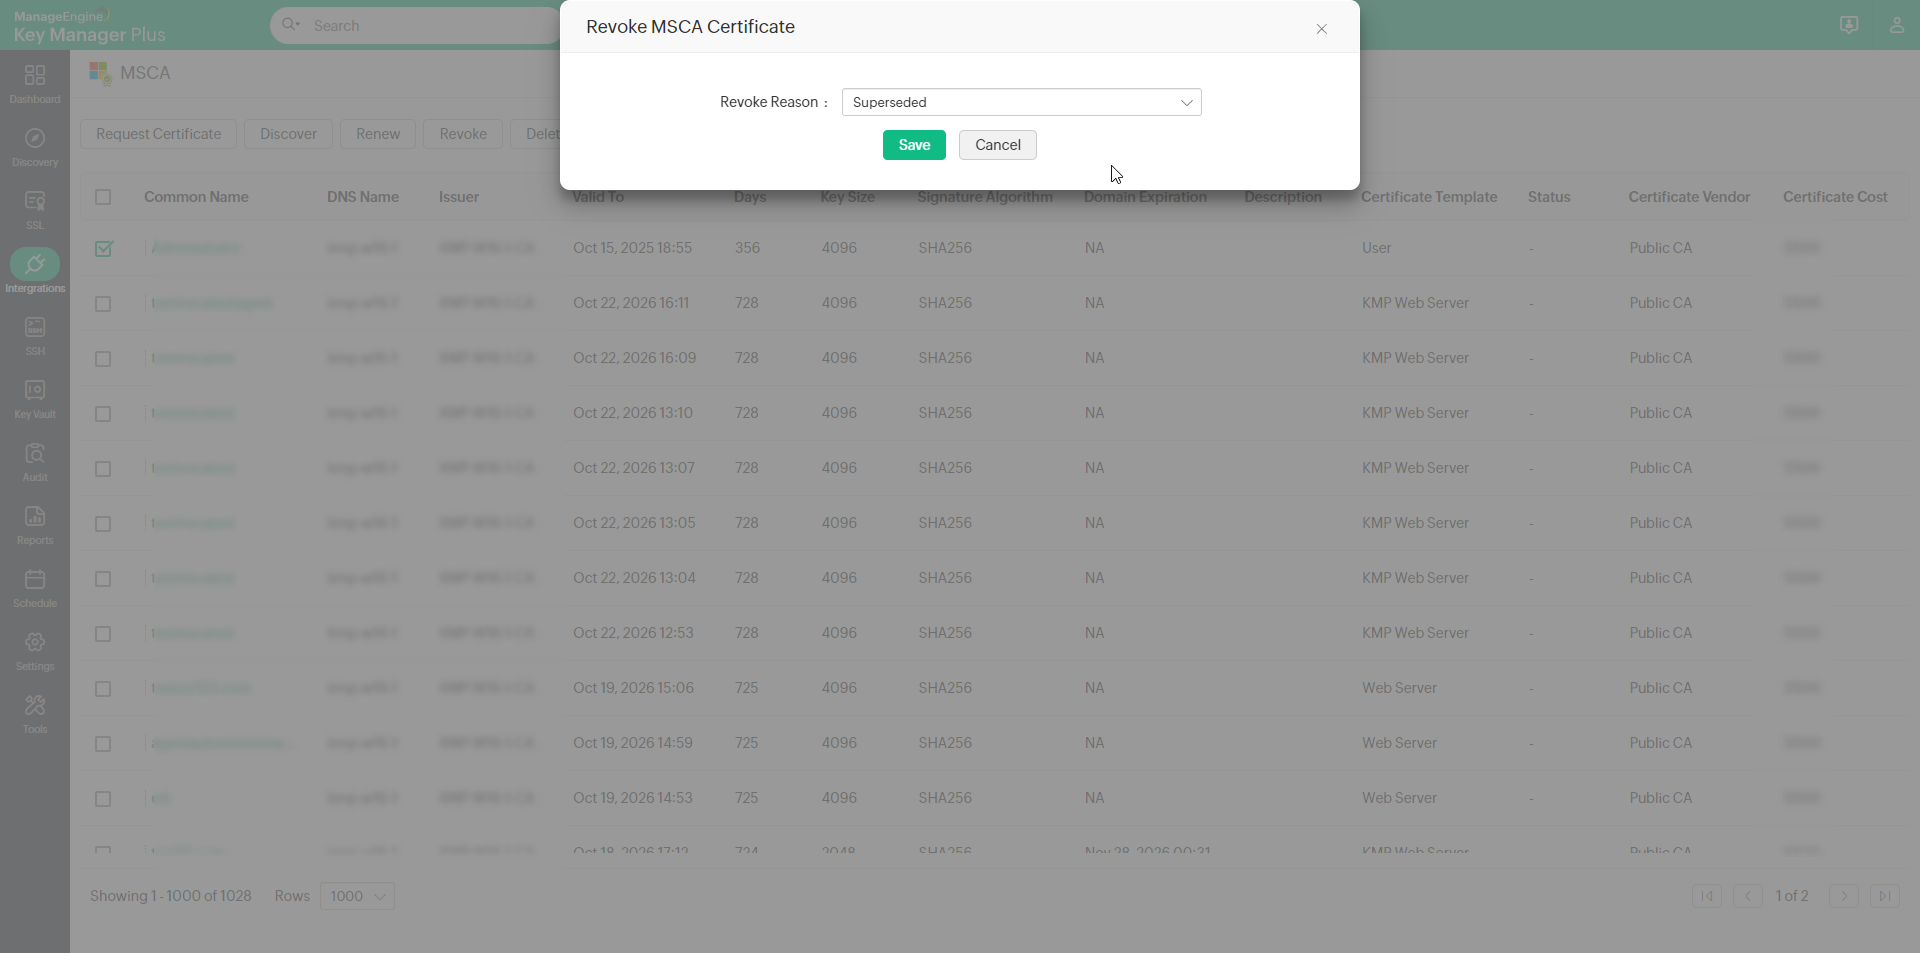Click the Discover button
Viewport: 1920px width, 953px height.
(x=288, y=134)
